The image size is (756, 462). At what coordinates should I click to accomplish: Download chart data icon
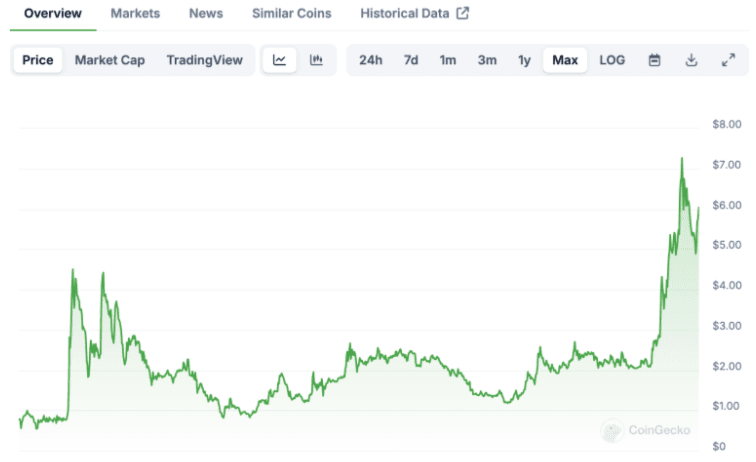pyautogui.click(x=691, y=60)
